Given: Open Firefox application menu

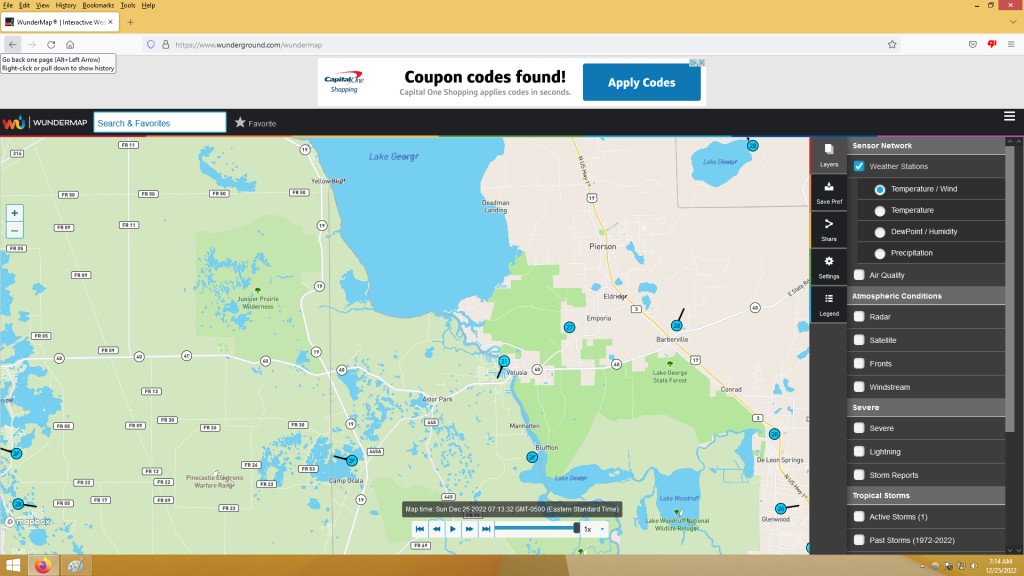Looking at the screenshot, I should 1011,44.
